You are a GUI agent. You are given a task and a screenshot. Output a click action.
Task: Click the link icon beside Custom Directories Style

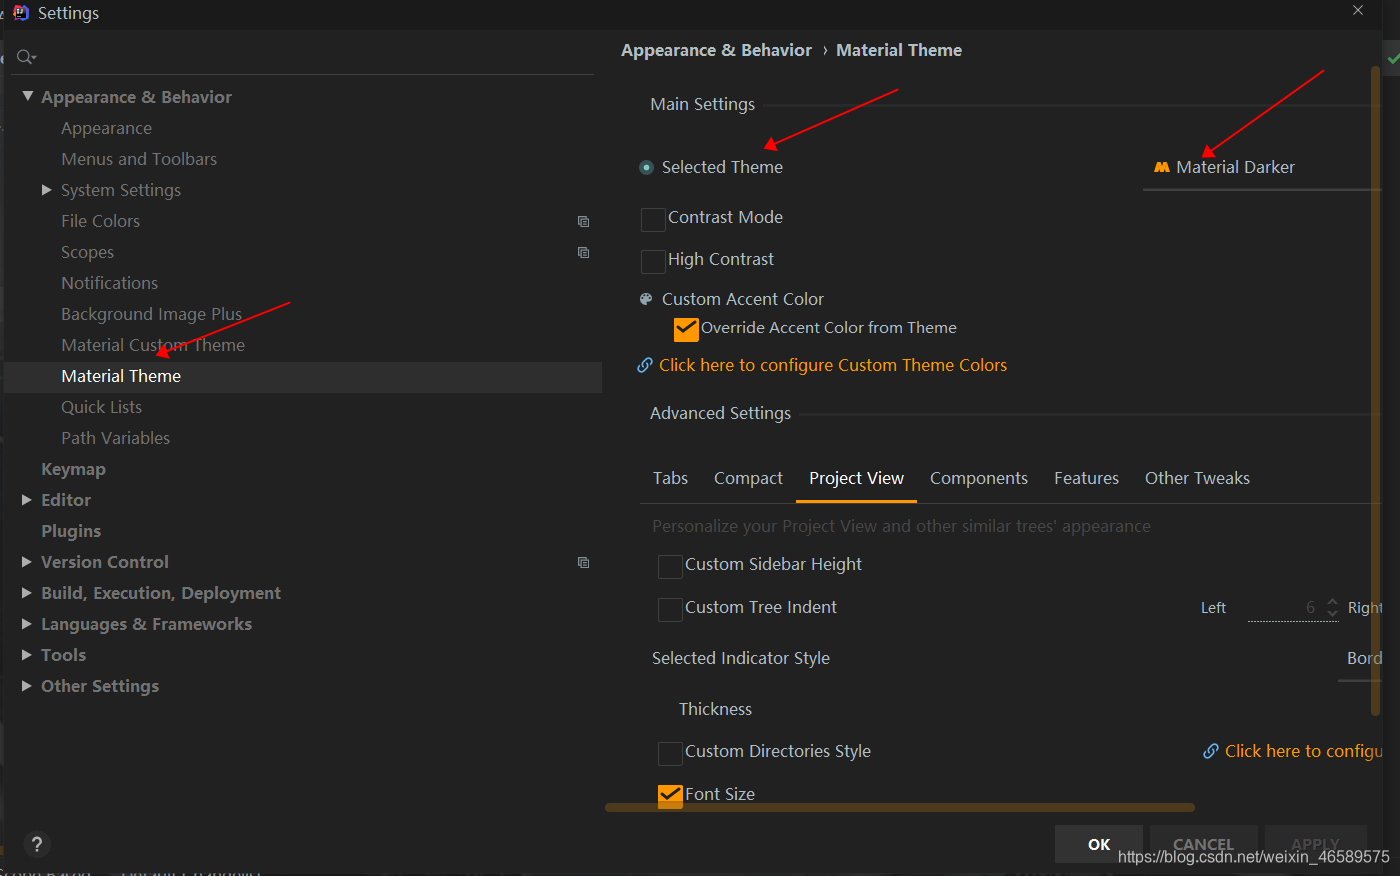(x=1211, y=751)
